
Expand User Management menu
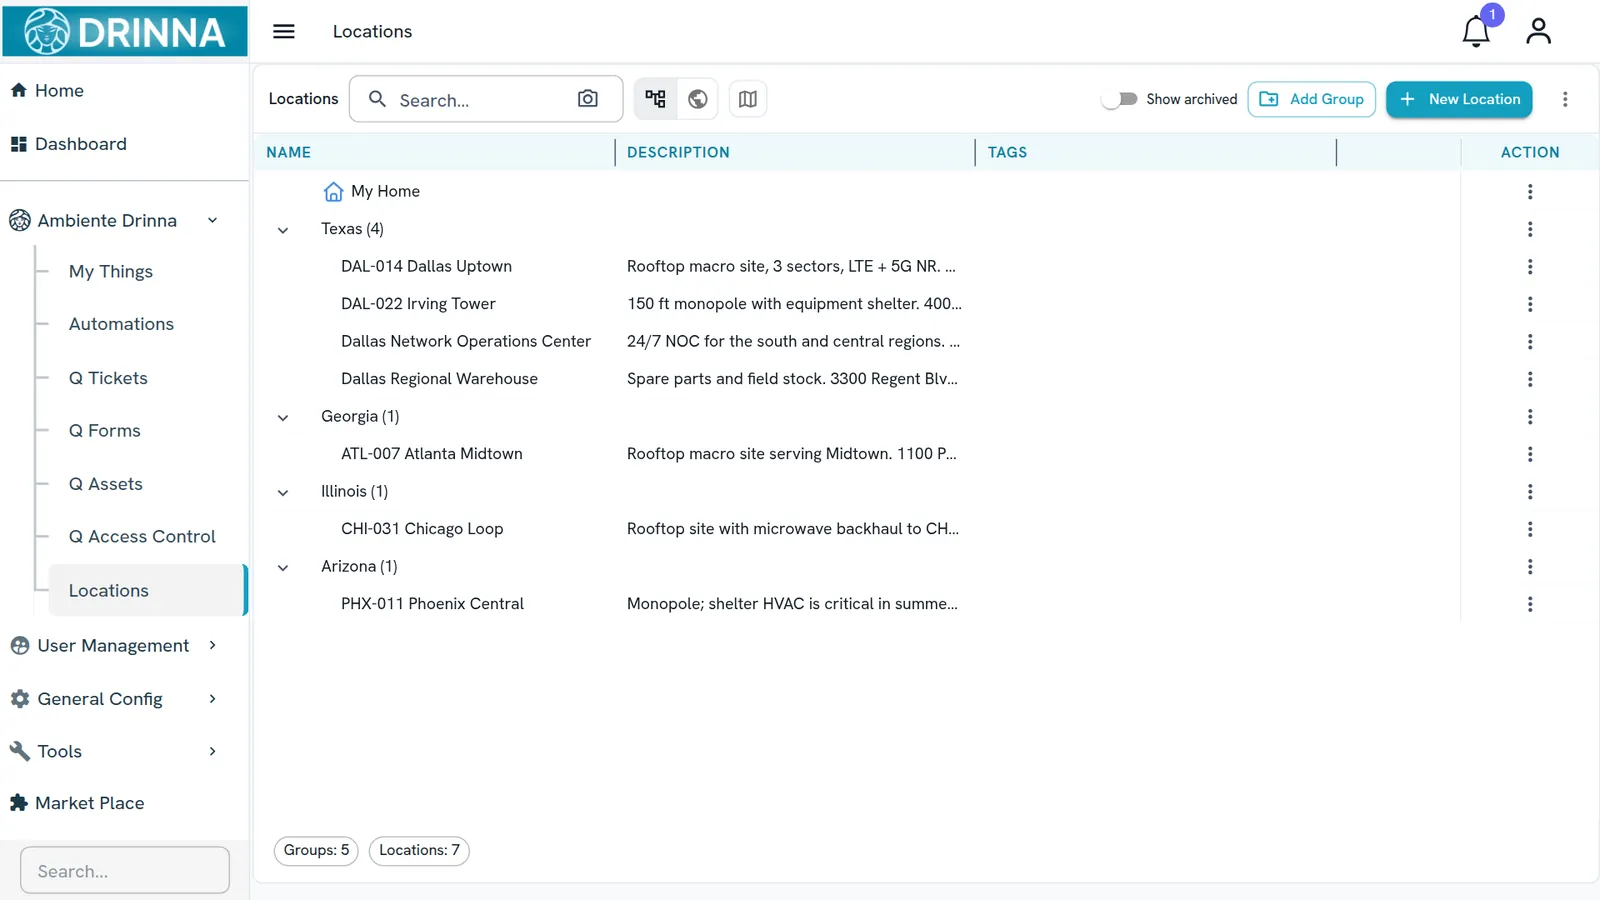tap(114, 646)
